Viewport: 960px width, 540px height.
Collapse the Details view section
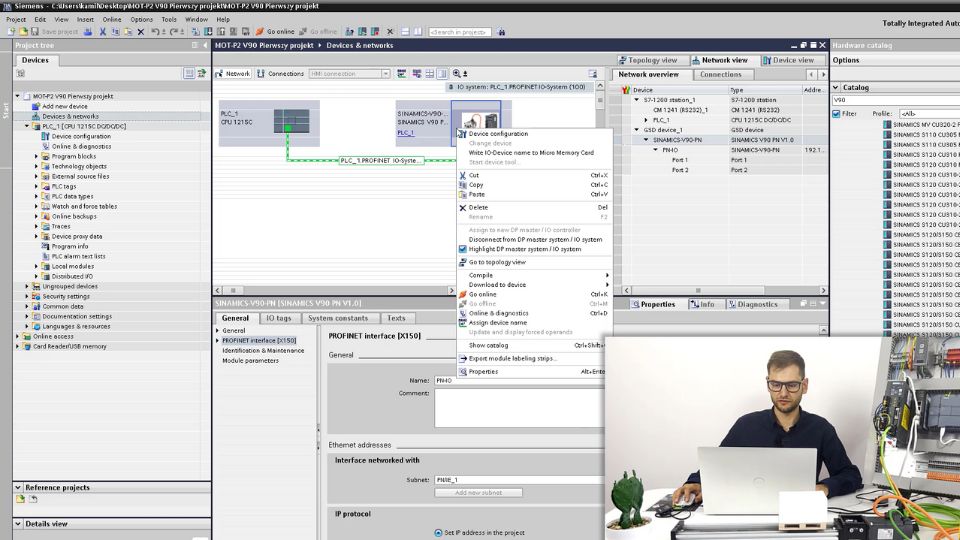coord(18,524)
